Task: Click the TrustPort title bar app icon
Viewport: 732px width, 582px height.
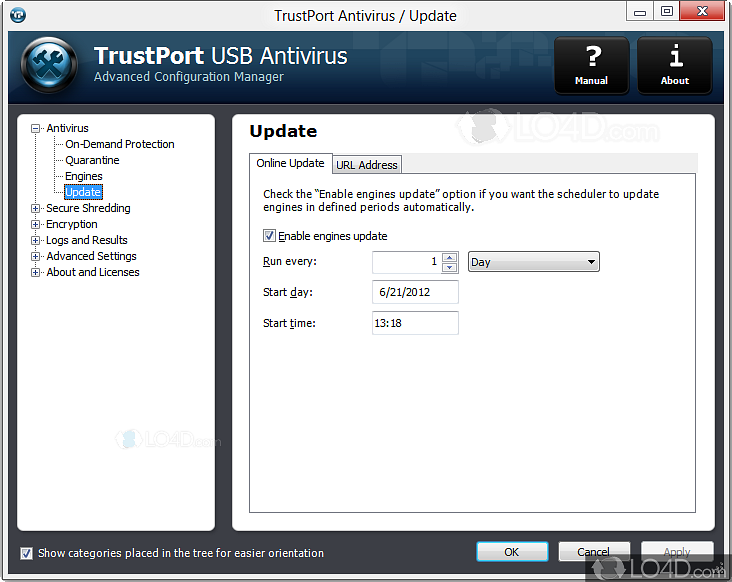Action: click(18, 15)
